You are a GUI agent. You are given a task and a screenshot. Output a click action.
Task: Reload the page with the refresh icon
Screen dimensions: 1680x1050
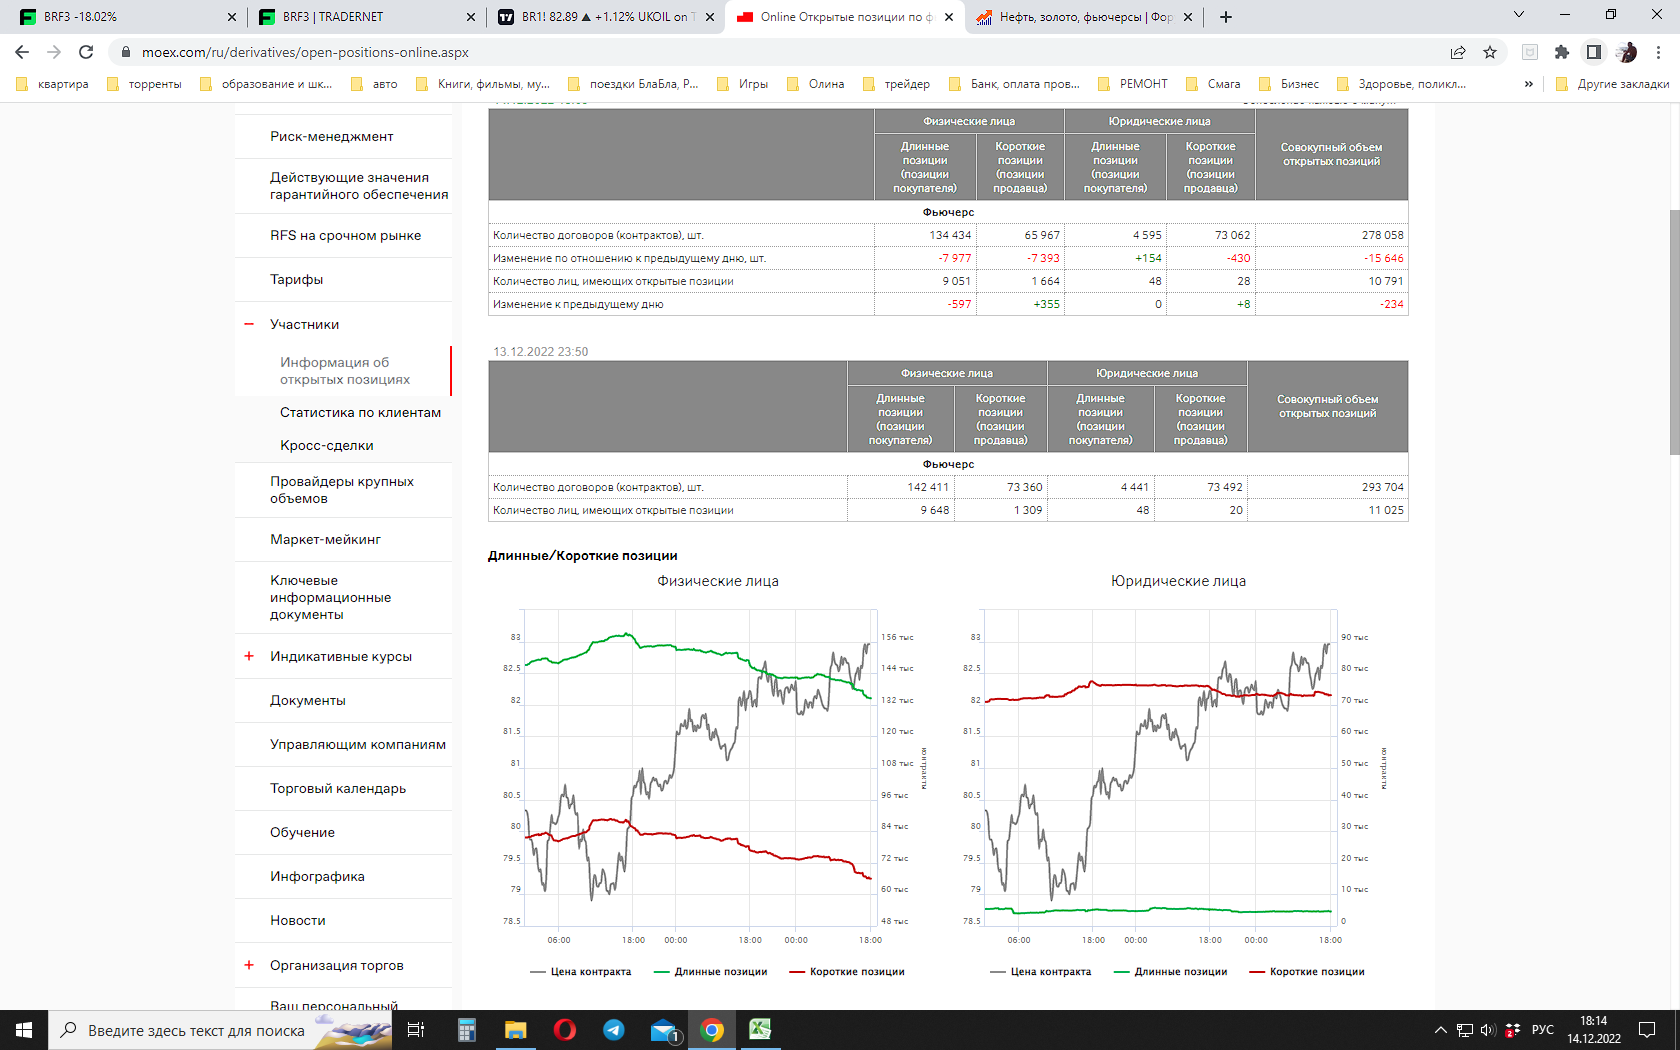86,52
